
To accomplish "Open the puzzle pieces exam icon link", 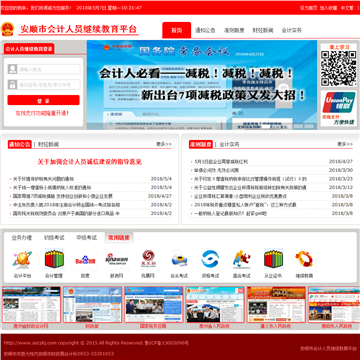I will click(242, 259).
